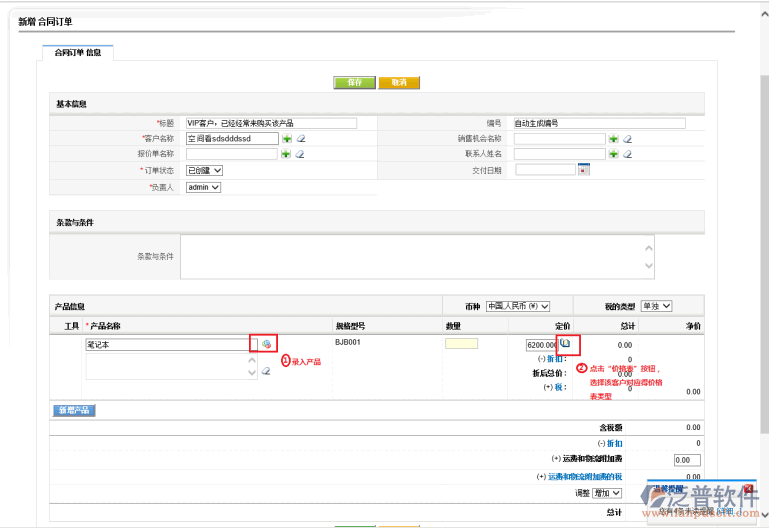
Task: Click the price list icon beside 定价
Action: pos(565,343)
